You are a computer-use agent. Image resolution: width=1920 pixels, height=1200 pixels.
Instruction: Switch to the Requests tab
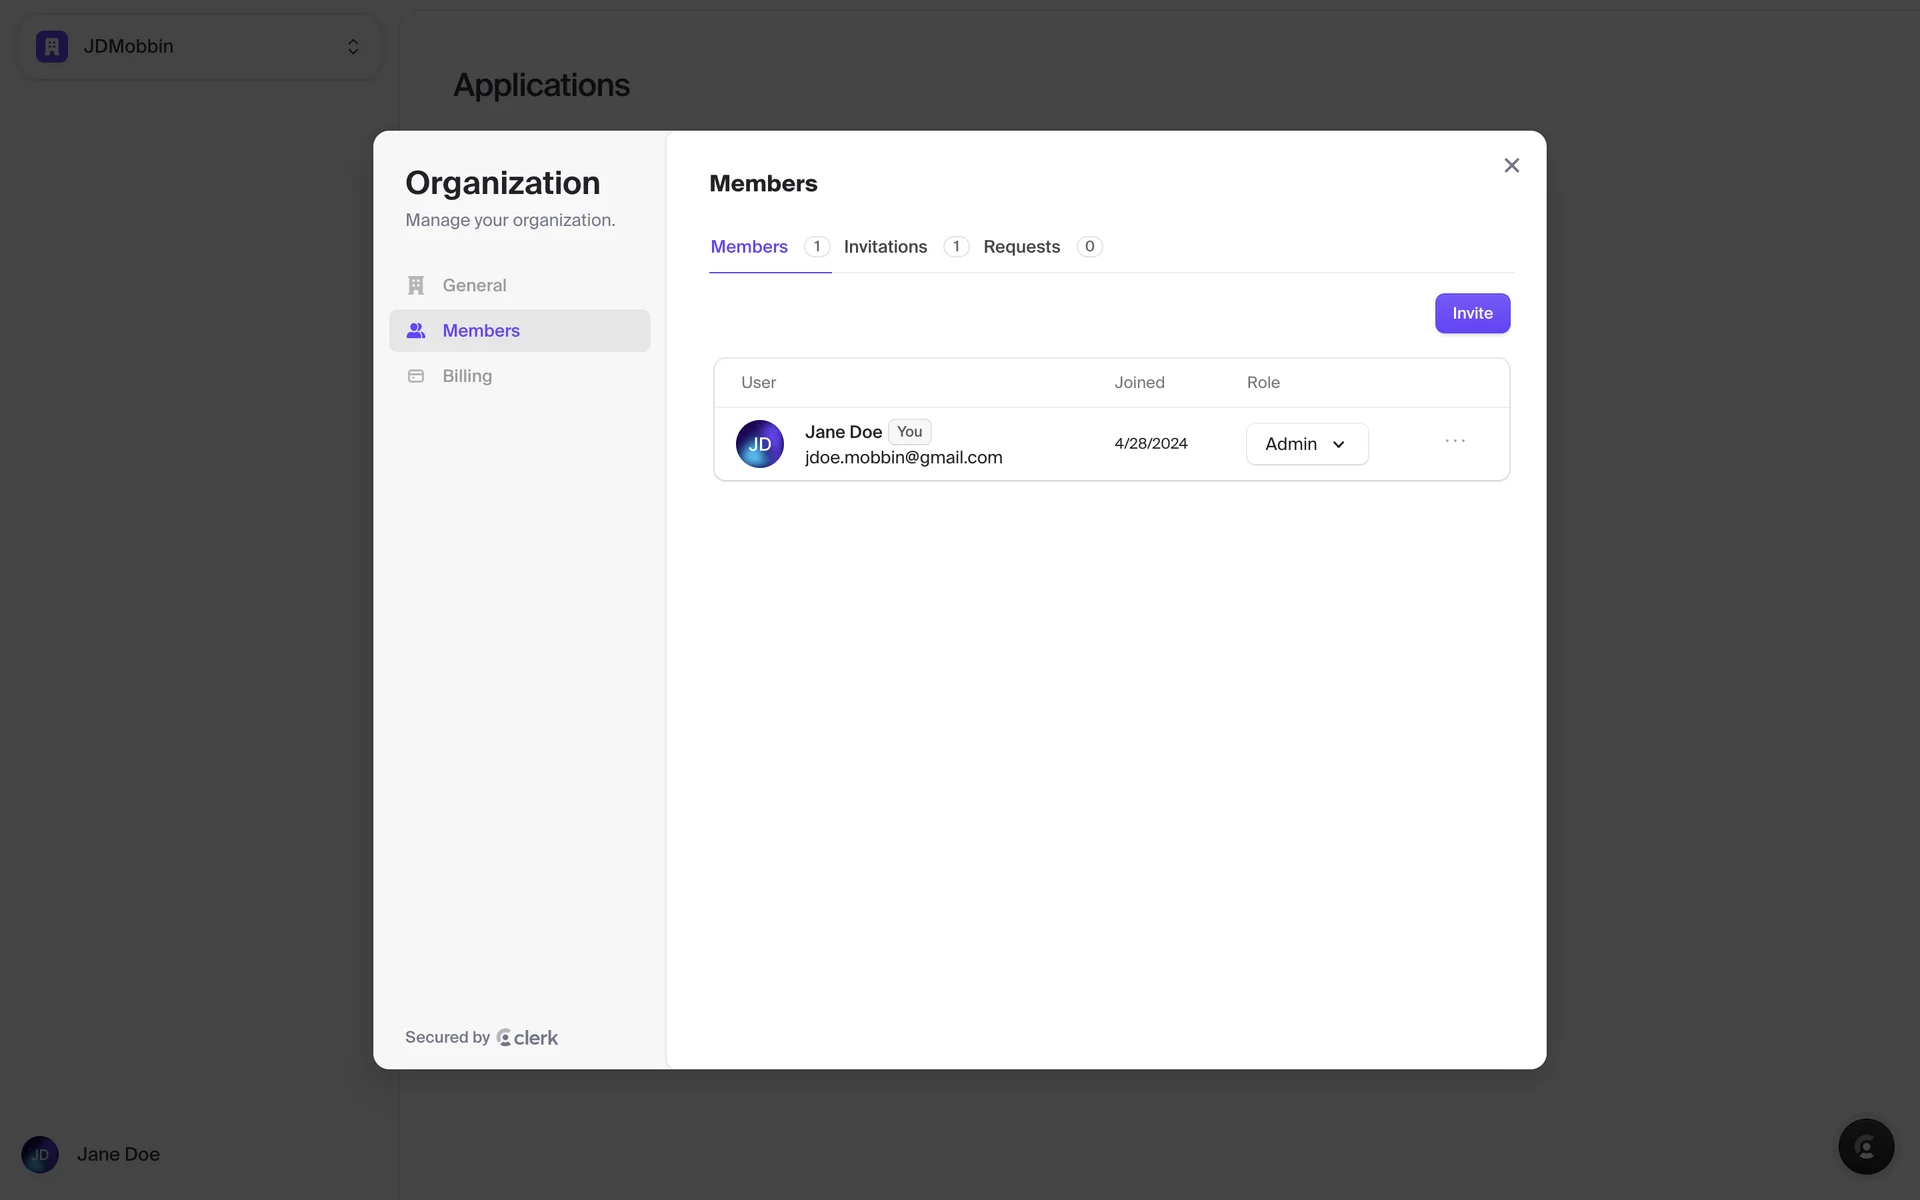(1021, 247)
